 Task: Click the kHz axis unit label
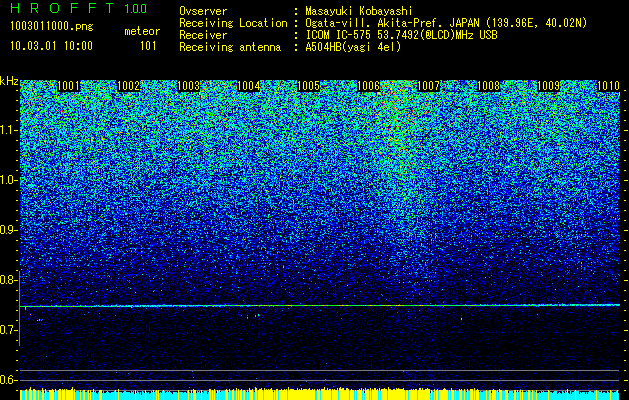pos(9,81)
